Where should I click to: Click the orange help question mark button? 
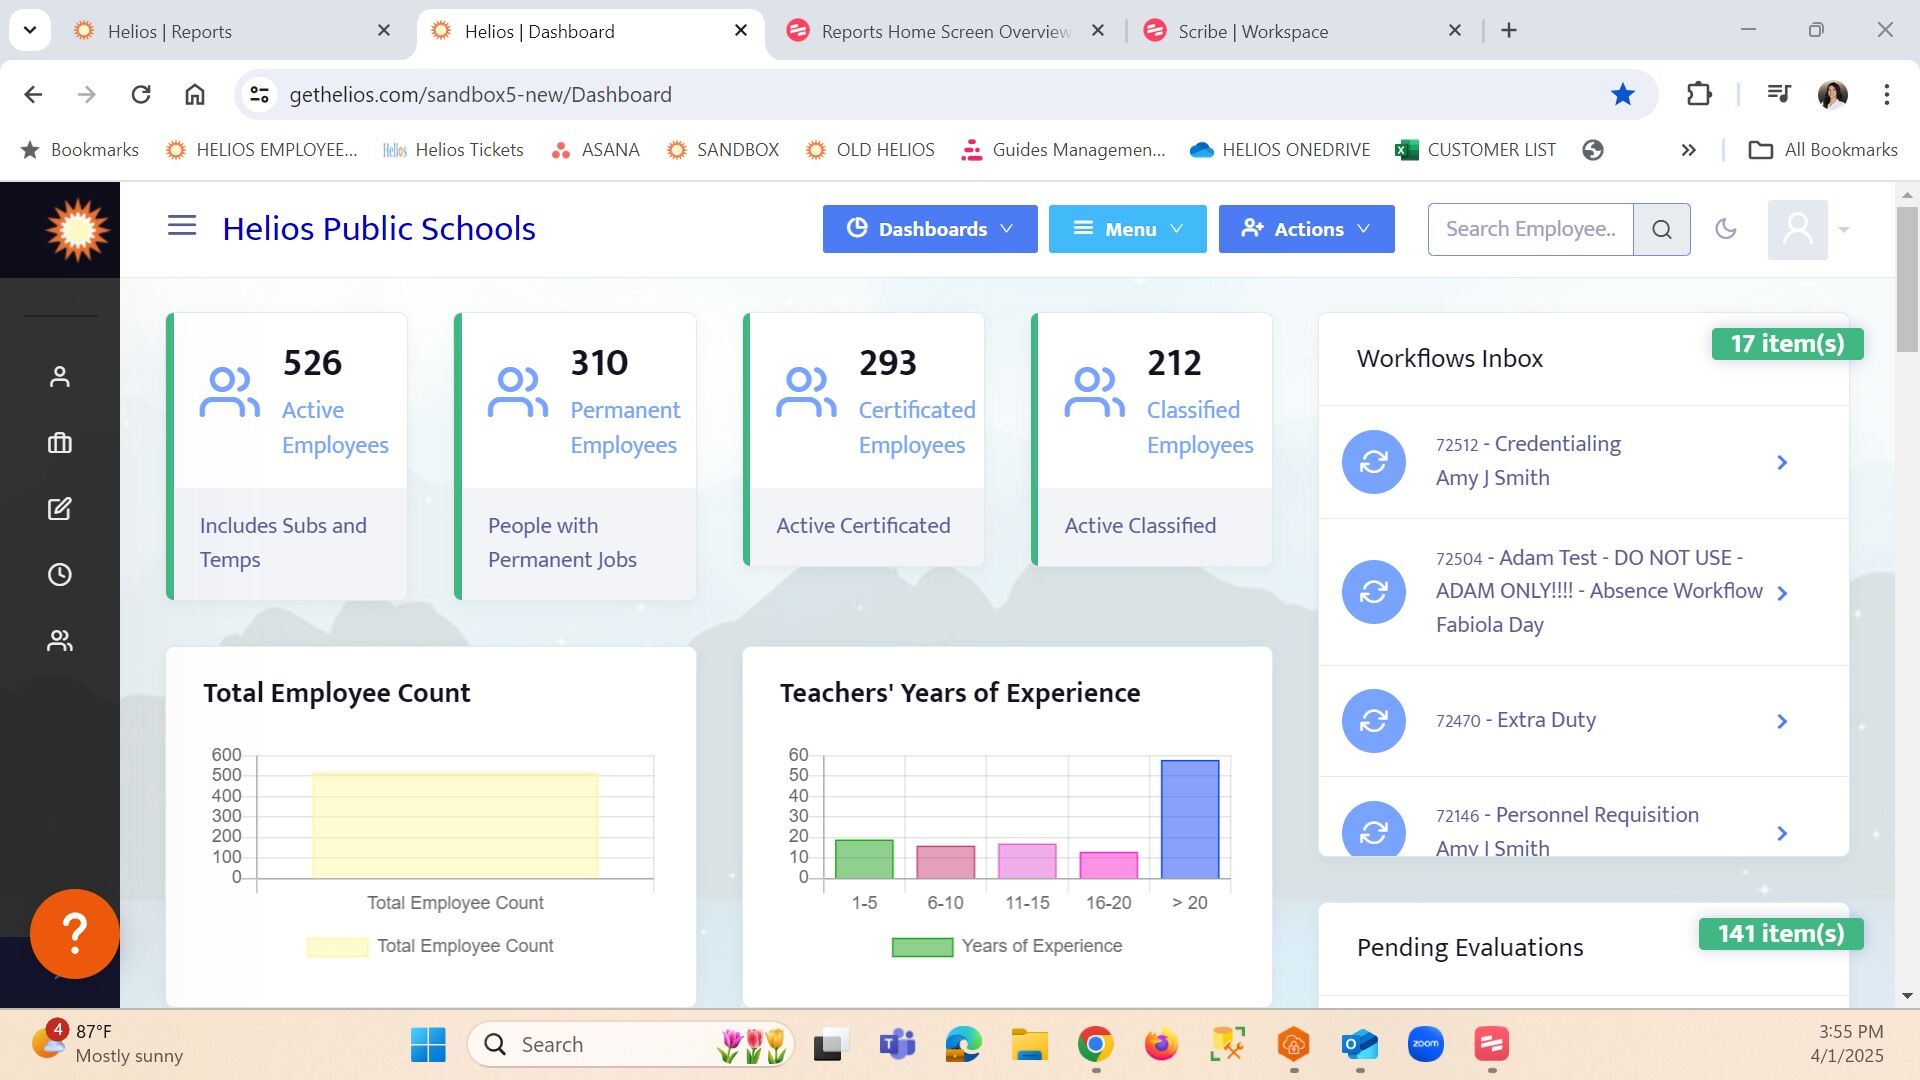click(x=75, y=933)
